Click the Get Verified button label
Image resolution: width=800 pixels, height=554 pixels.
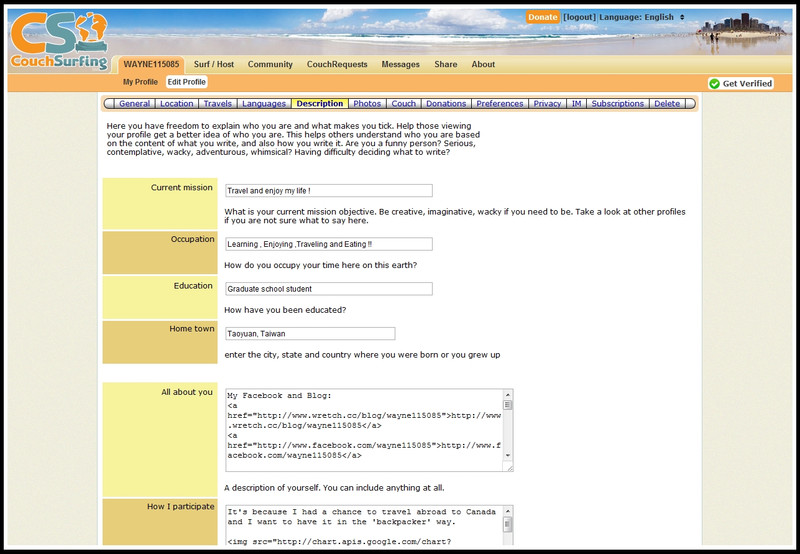(747, 84)
